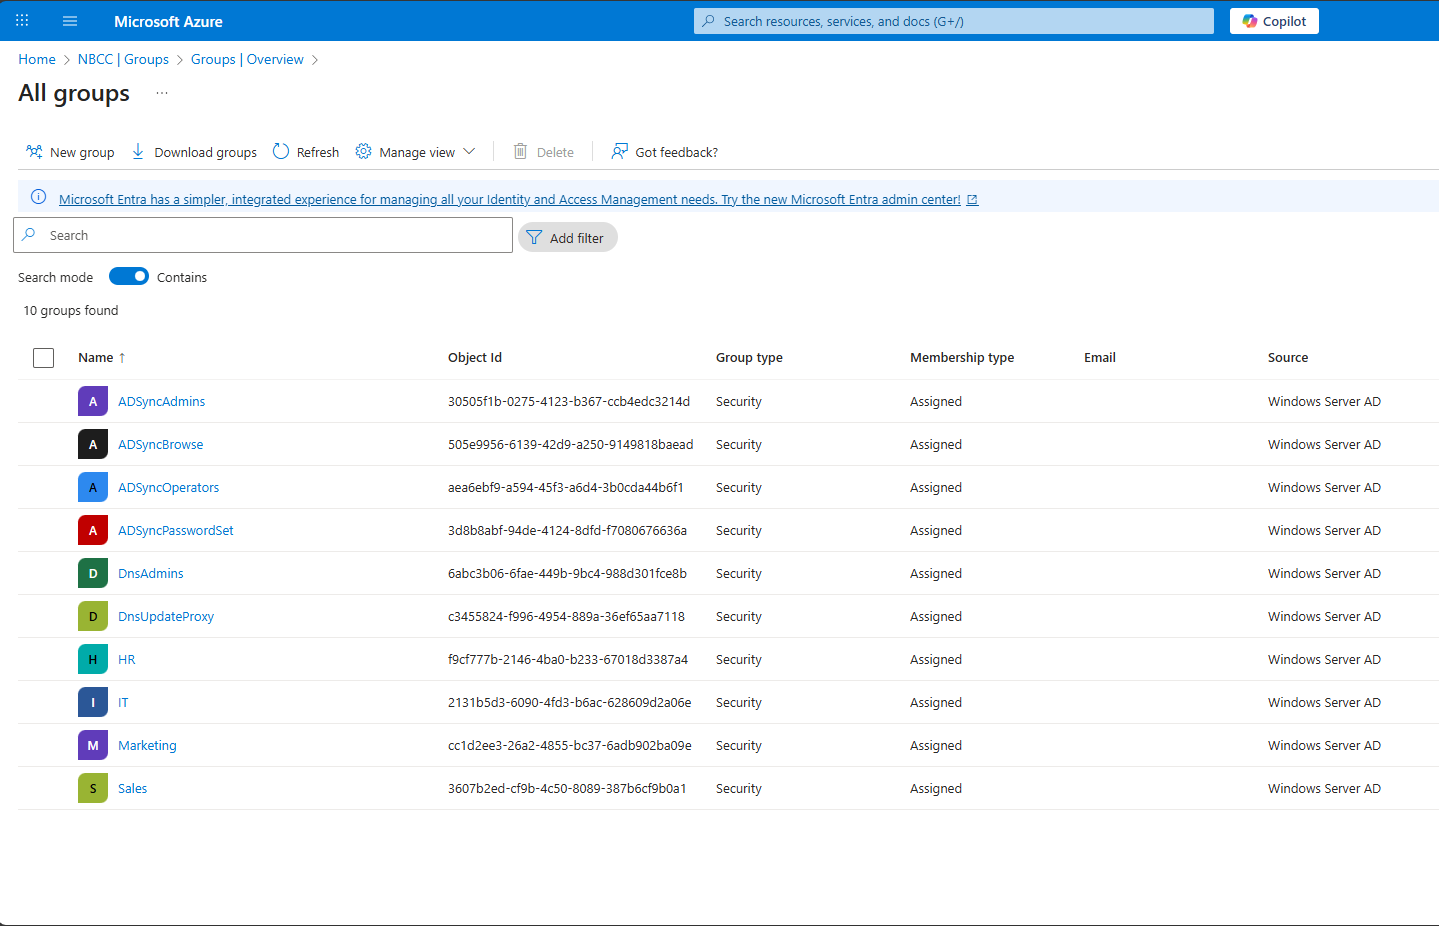
Task: Navigate to Home breadcrumb
Action: (x=37, y=60)
